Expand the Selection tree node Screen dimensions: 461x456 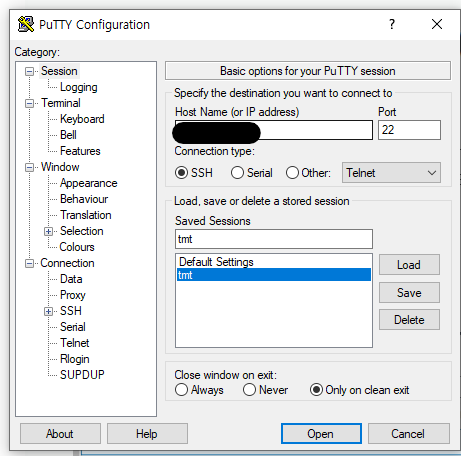point(48,231)
